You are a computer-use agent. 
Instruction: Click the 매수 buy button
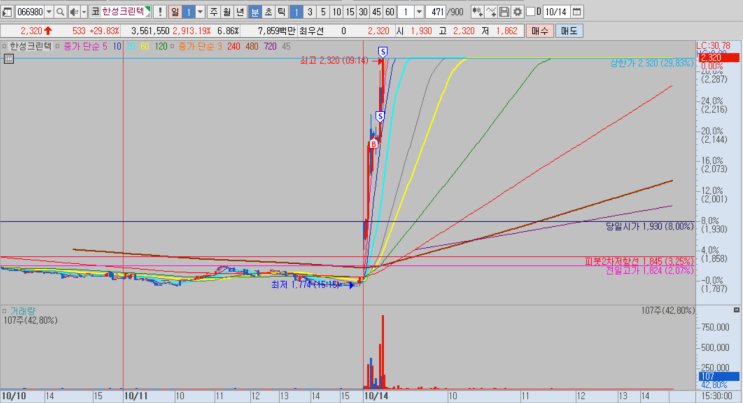point(540,31)
